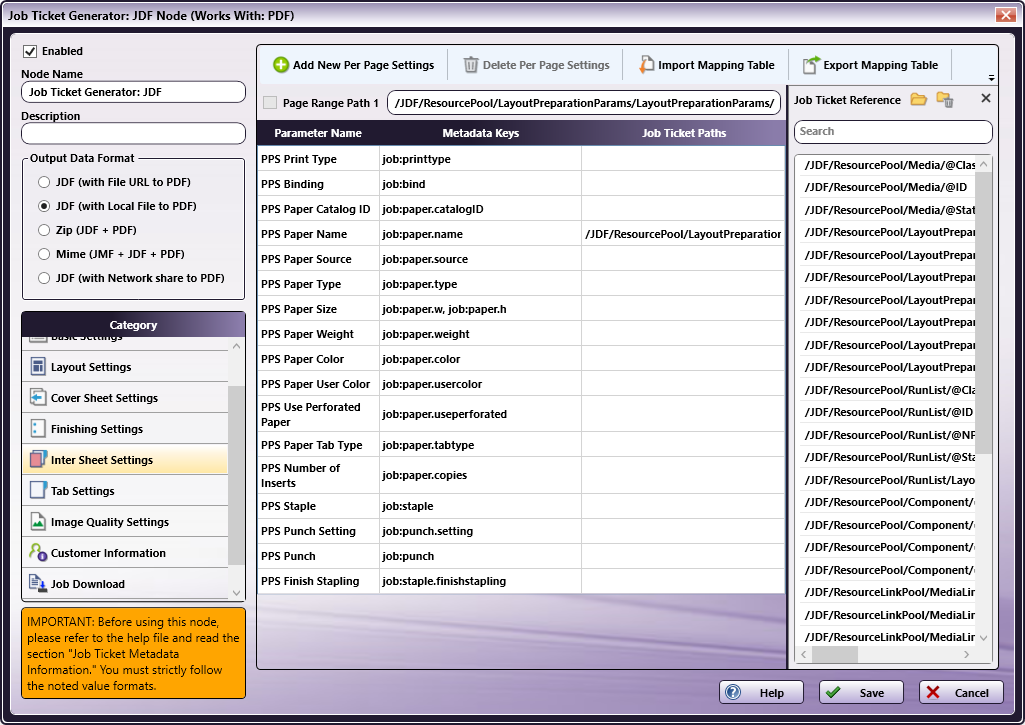The height and width of the screenshot is (725, 1025).
Task: Select JDF (with Local File to PDF)
Action: [44, 206]
